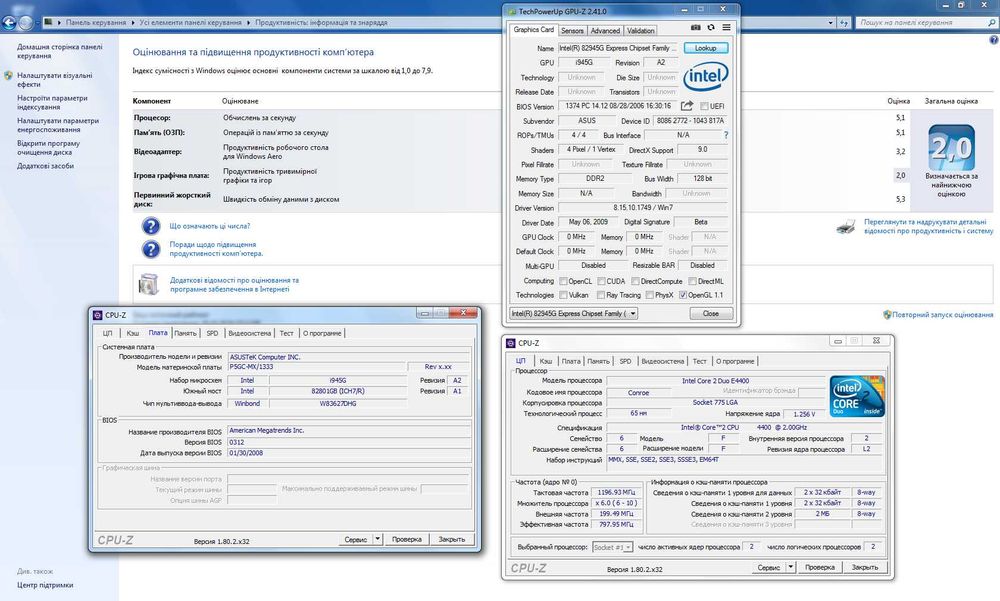Switch to the Sensors tab in GPU-Z
1000x601 pixels.
click(x=572, y=31)
